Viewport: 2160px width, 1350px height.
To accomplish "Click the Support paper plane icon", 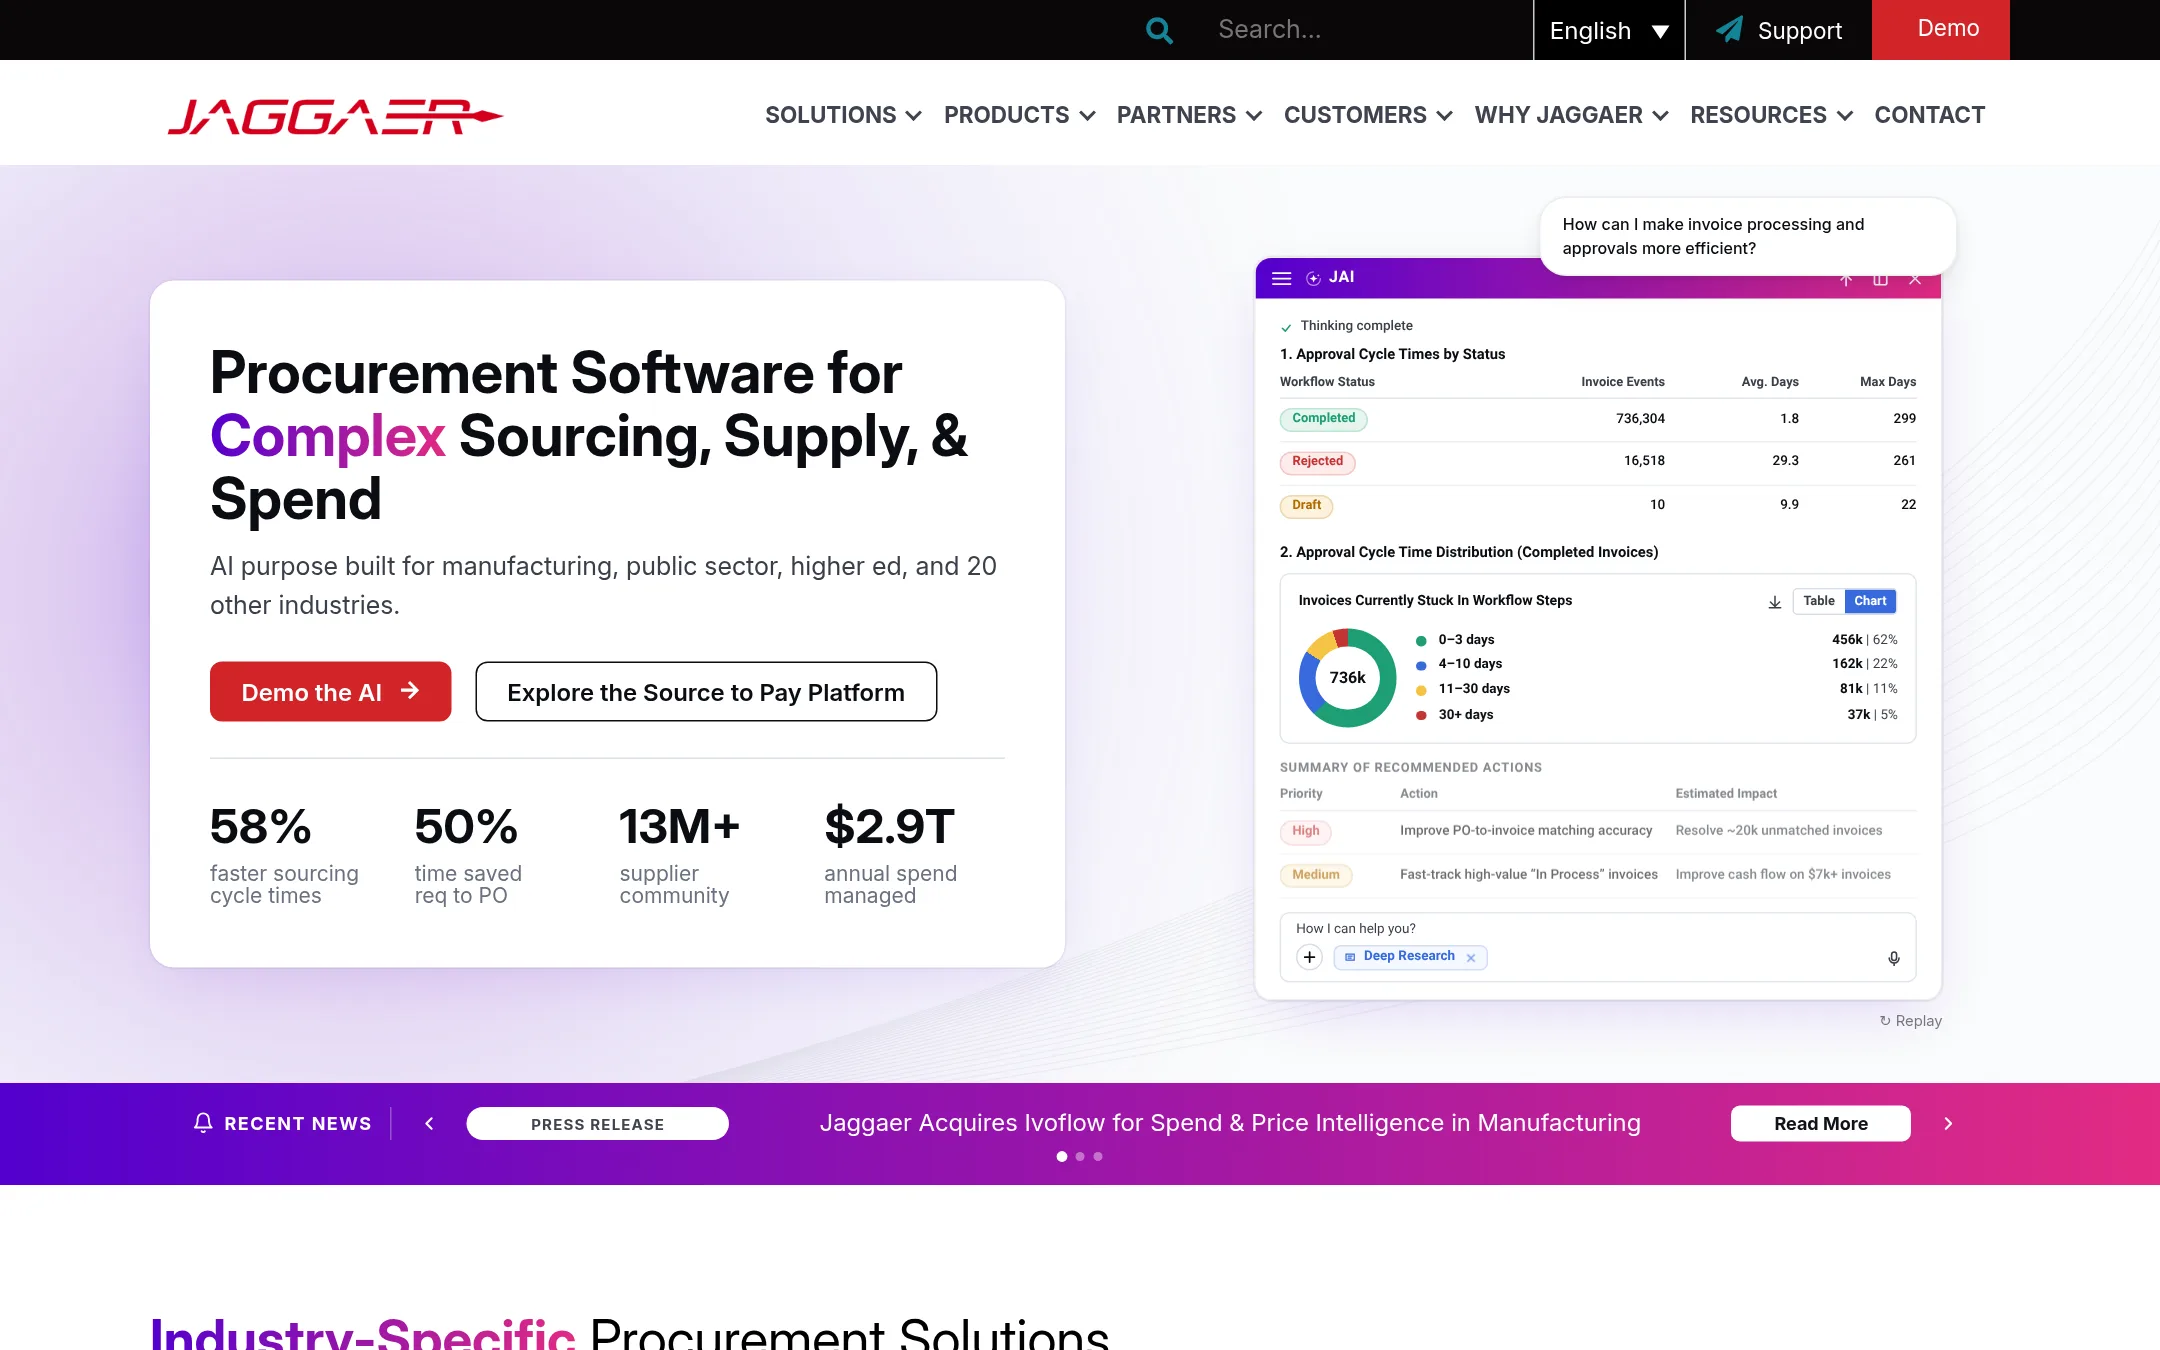I will pos(1729,29).
